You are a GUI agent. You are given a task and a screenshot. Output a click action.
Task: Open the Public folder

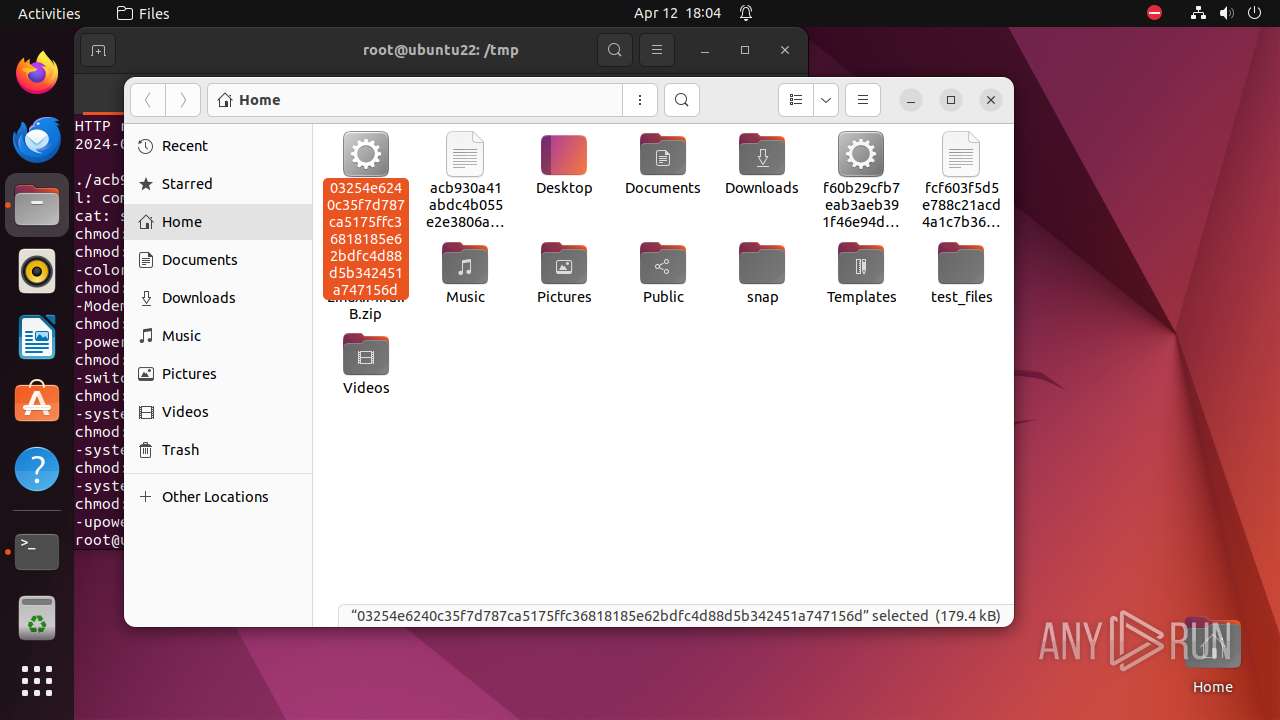tap(663, 274)
